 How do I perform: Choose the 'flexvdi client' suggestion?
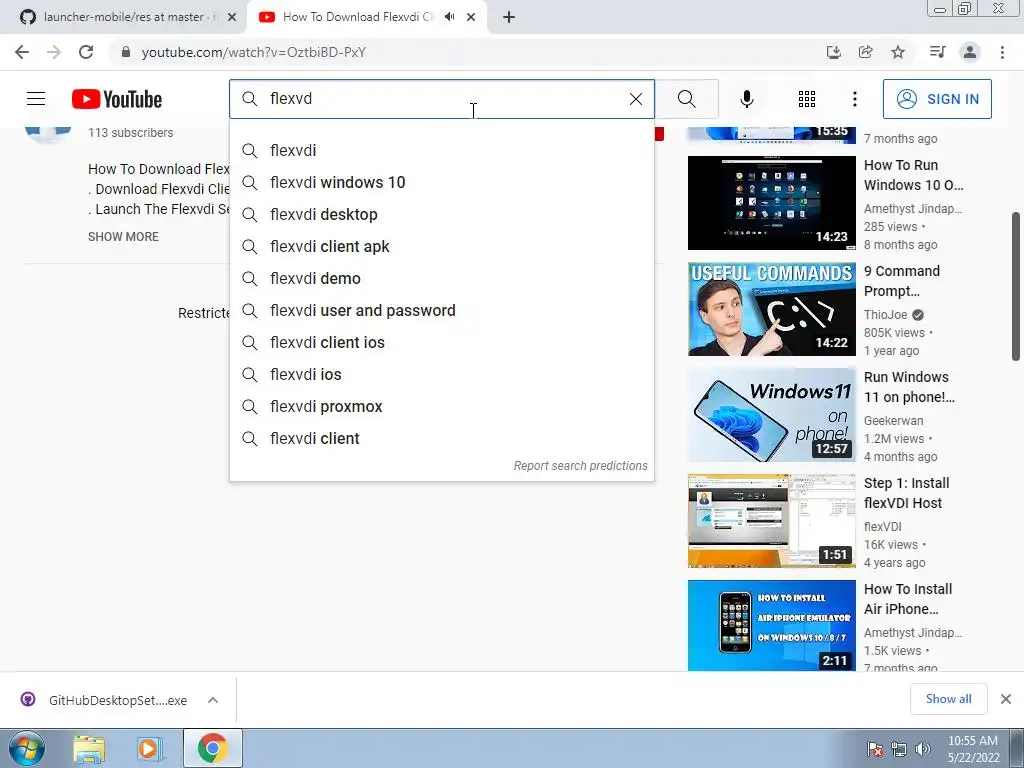(441, 438)
